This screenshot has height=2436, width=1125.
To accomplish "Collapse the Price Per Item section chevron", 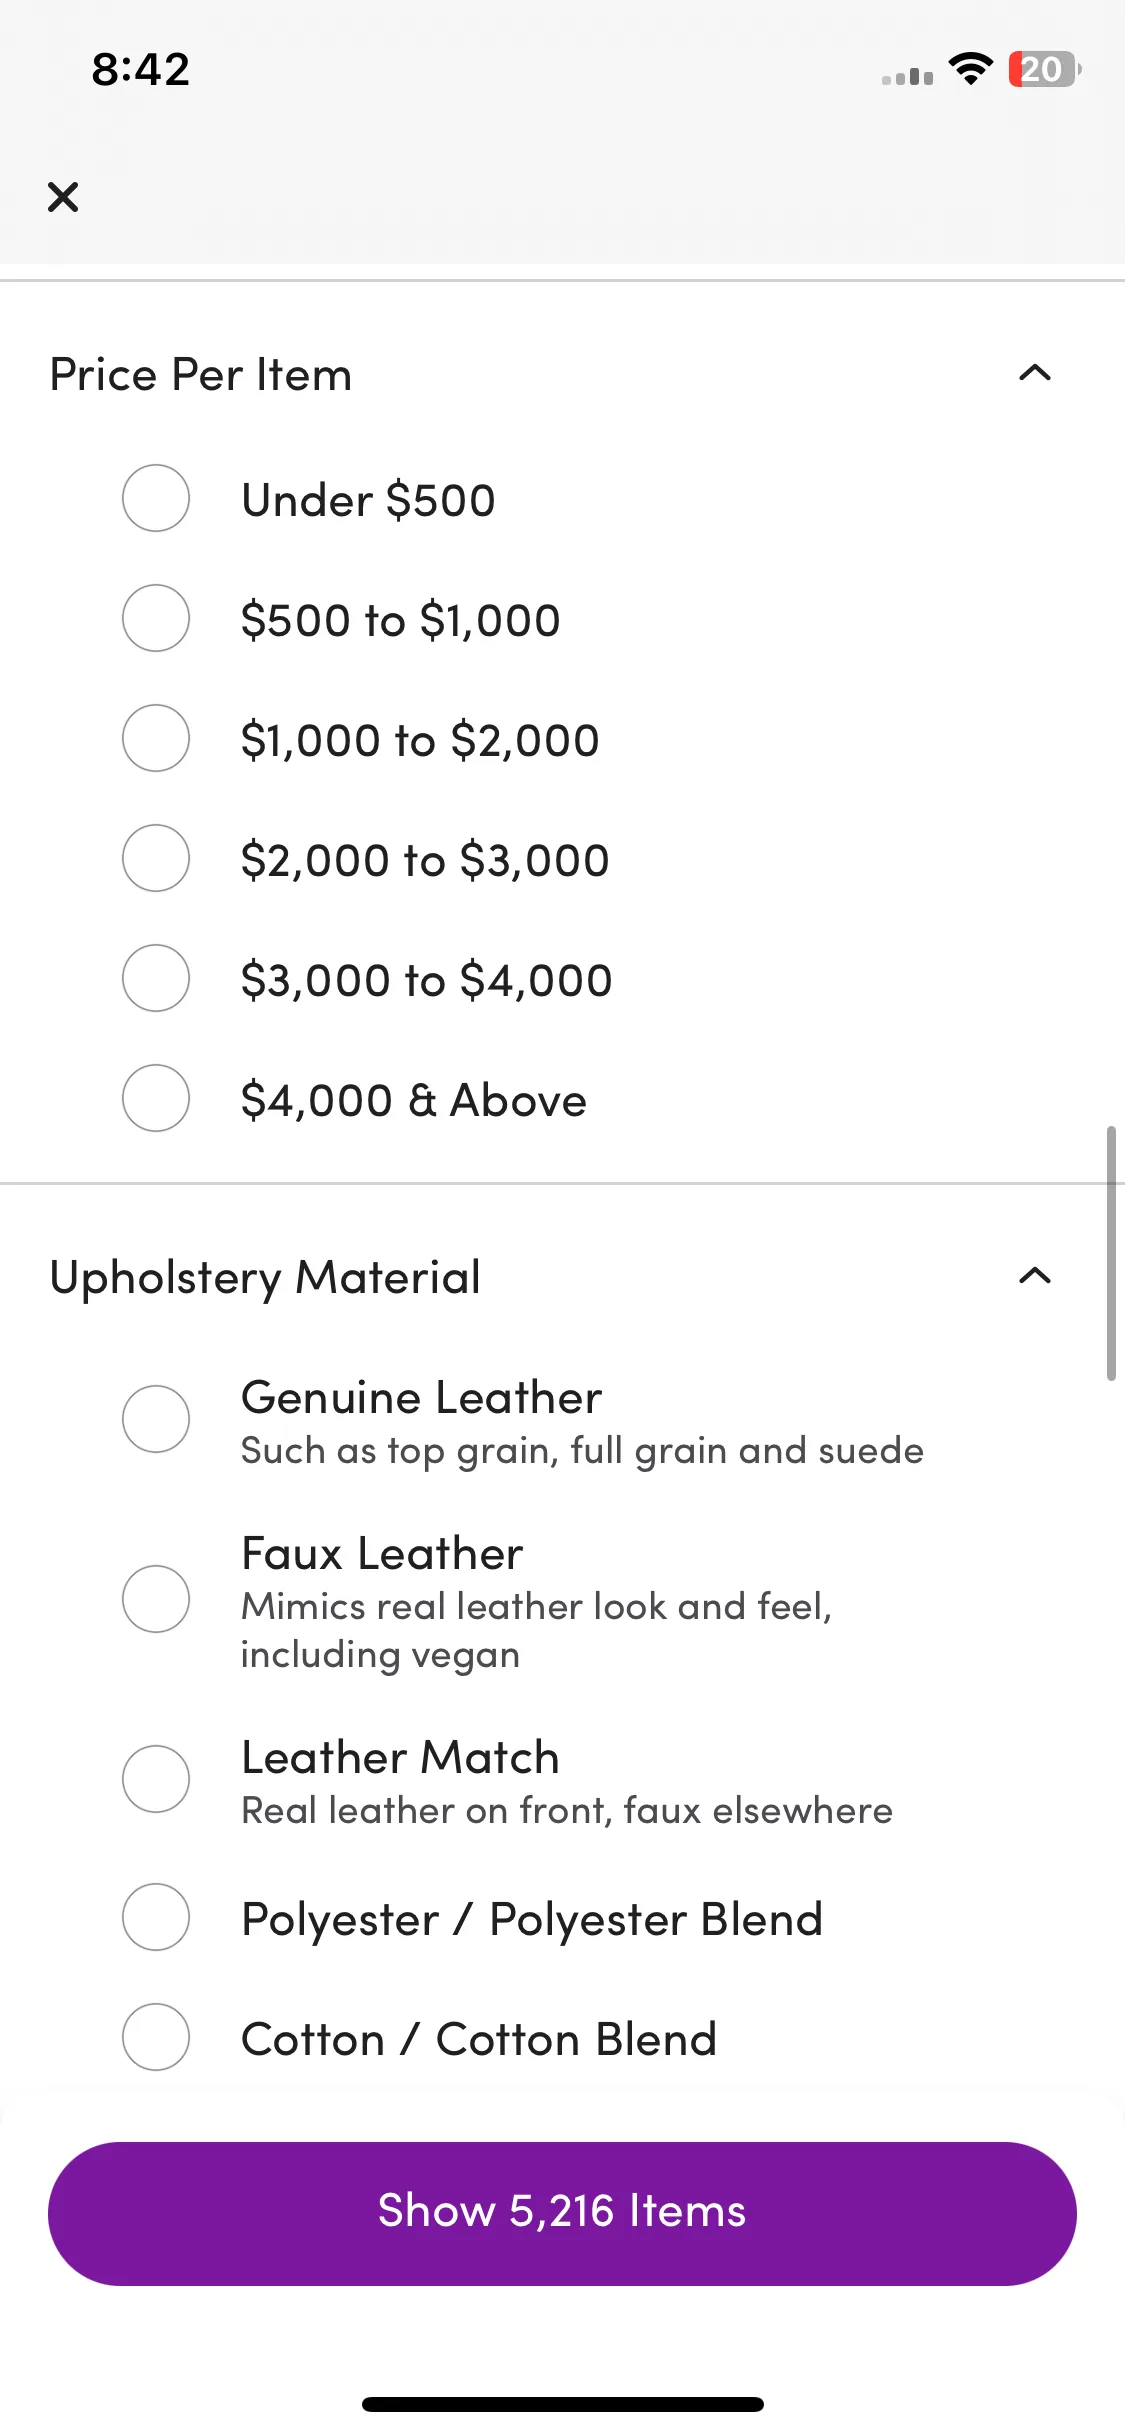I will 1035,373.
